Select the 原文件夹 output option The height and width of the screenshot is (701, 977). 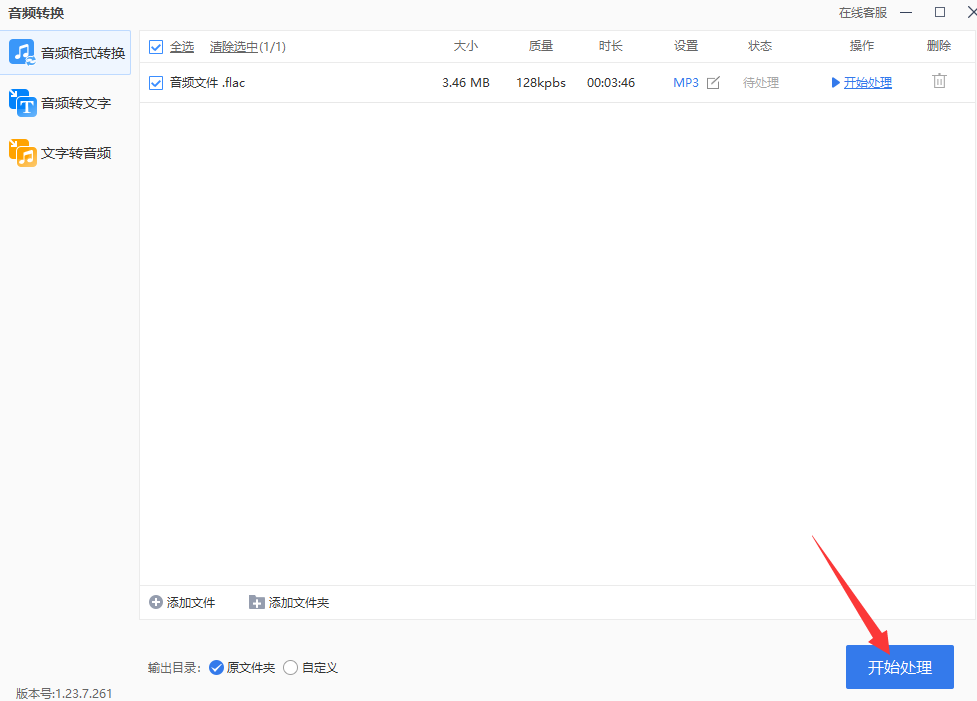coord(216,667)
